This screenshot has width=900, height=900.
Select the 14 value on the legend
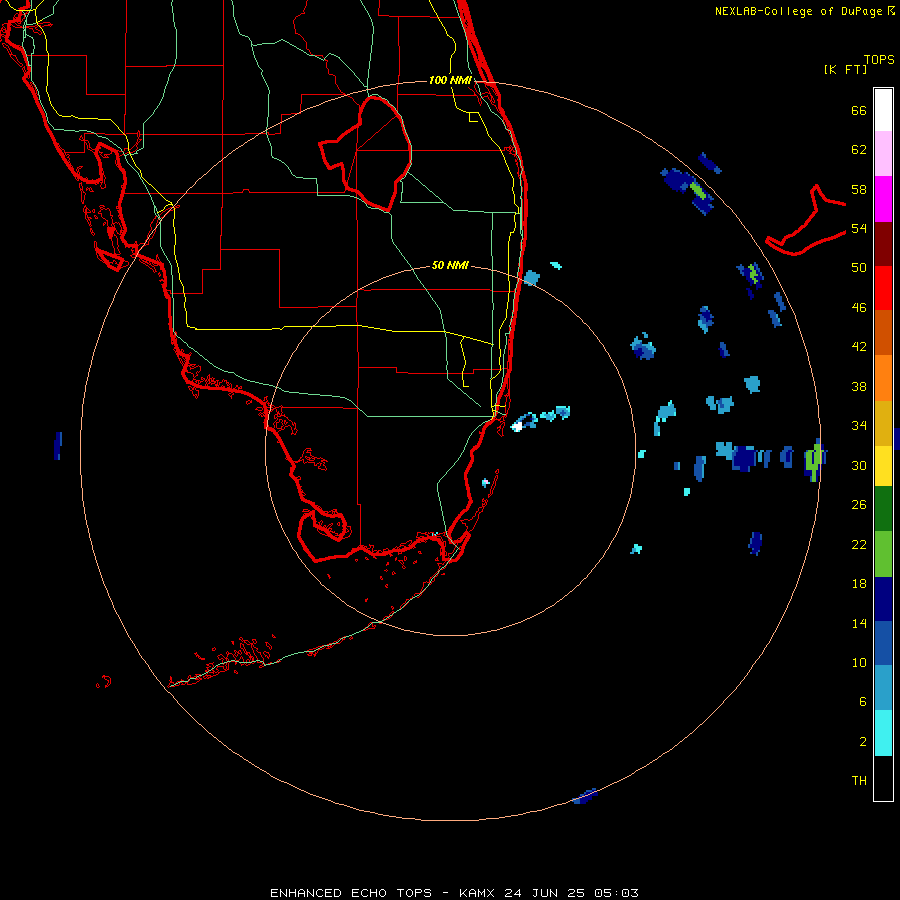859,623
